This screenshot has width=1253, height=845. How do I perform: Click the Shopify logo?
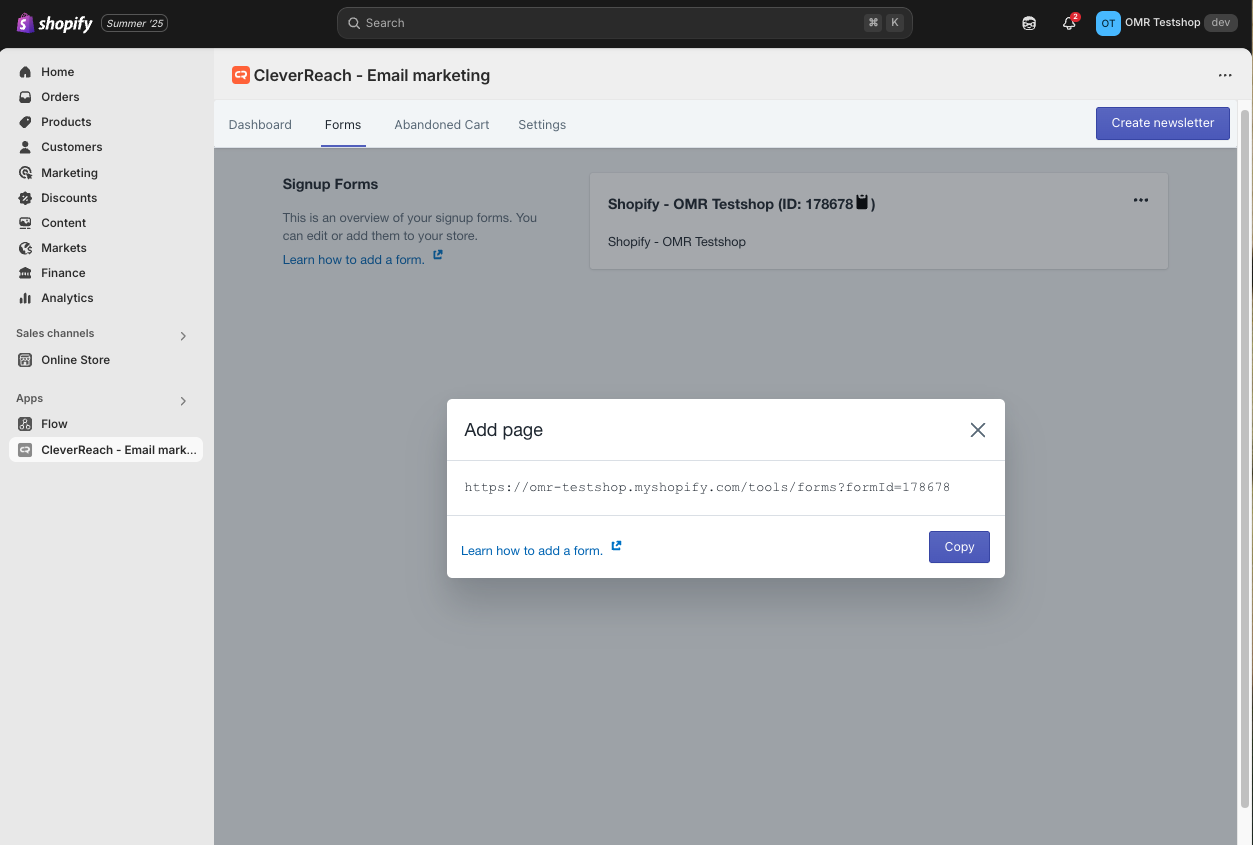54,23
